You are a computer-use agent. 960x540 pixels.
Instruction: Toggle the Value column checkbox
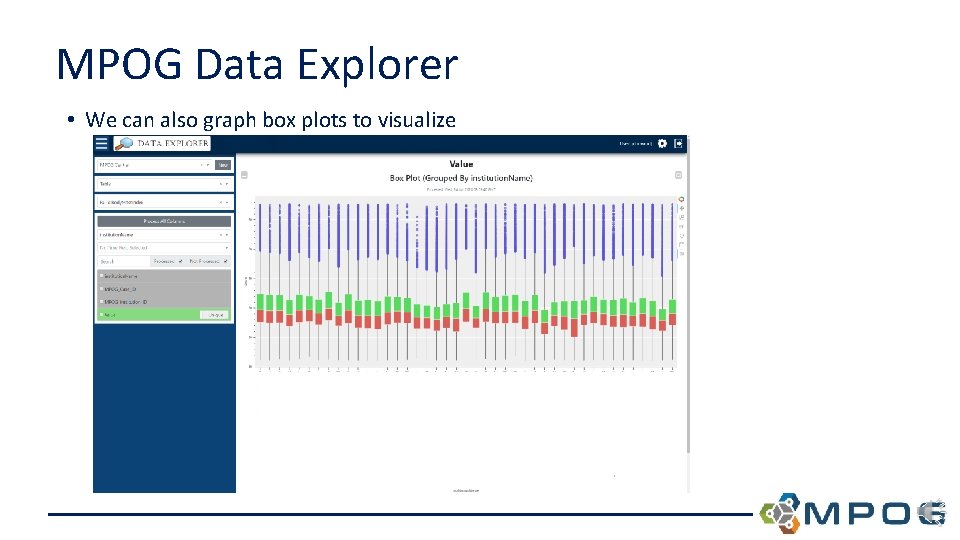(x=102, y=315)
